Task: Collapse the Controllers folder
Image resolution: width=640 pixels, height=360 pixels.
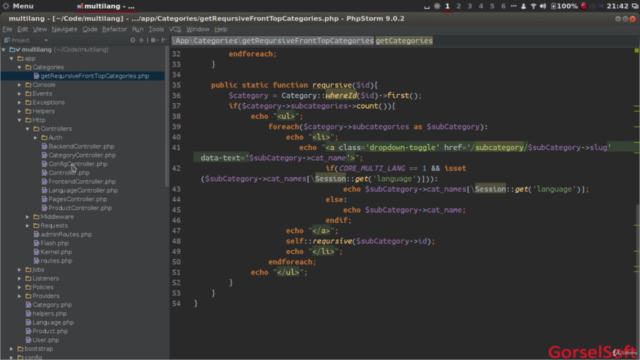Action: pyautogui.click(x=28, y=129)
